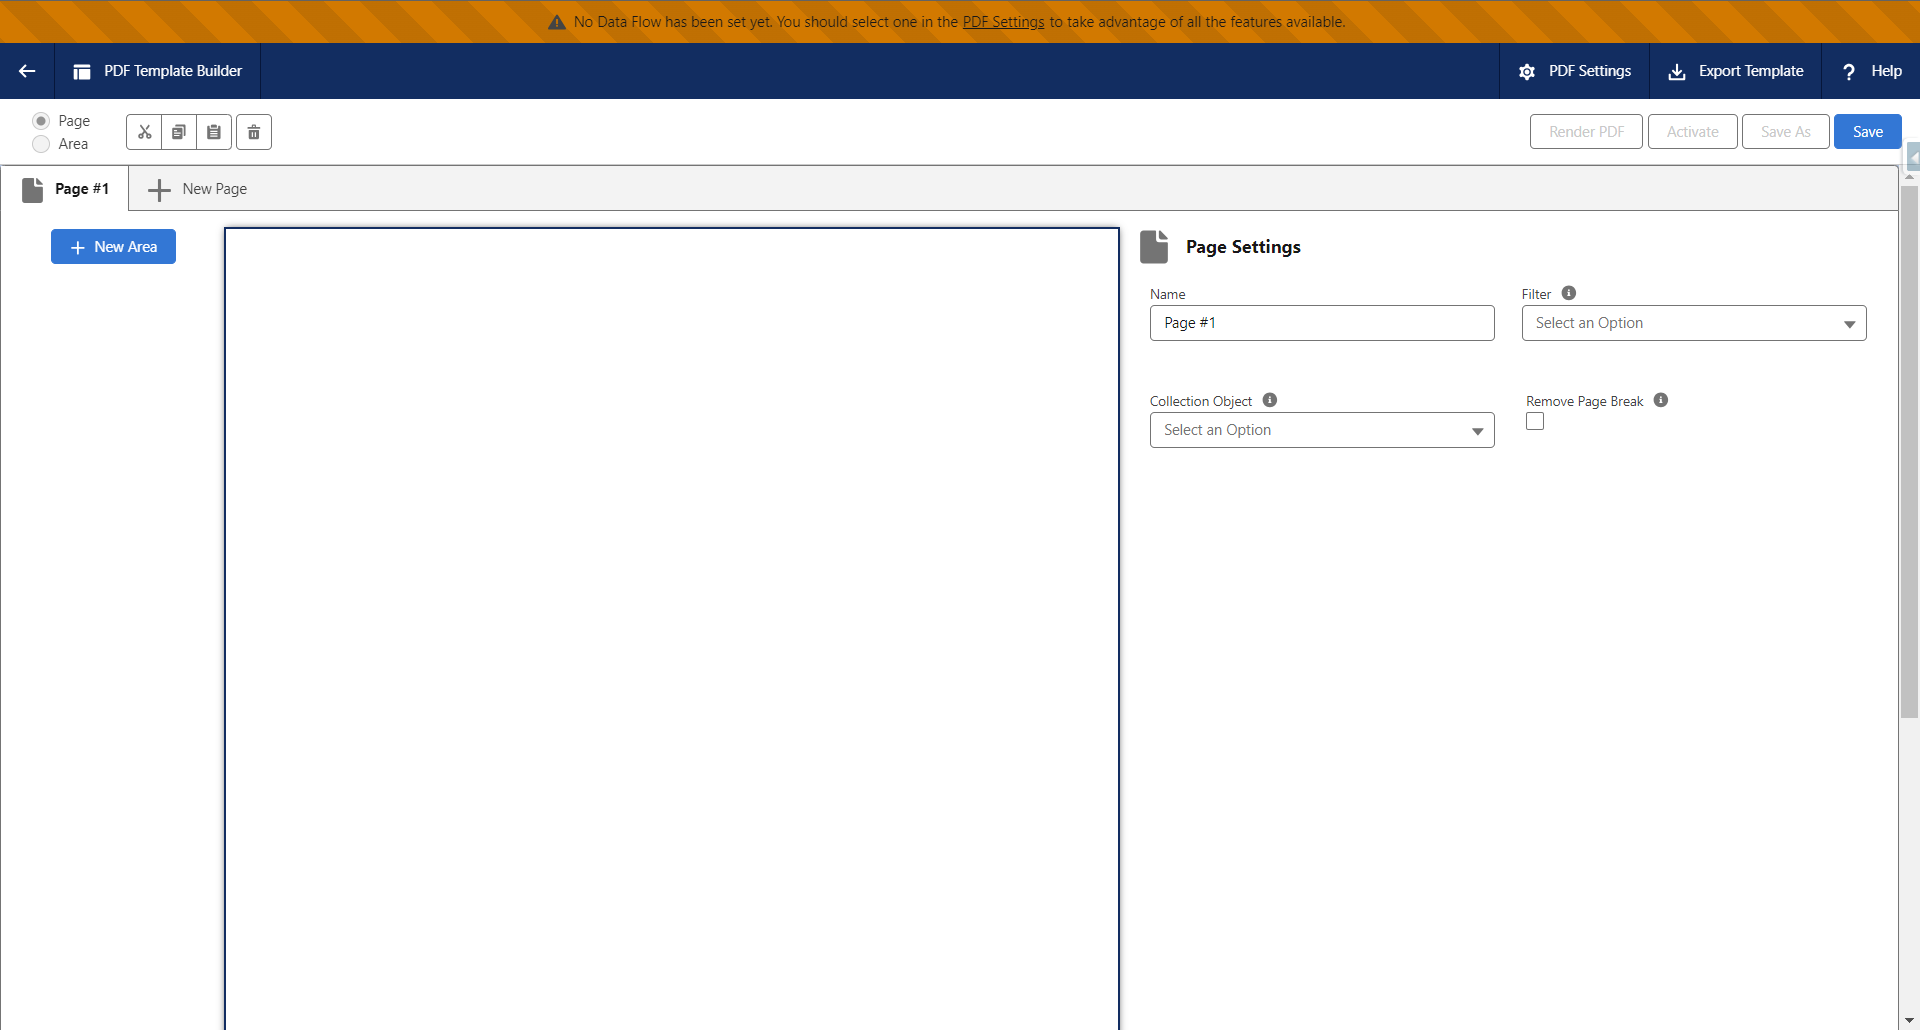Open the Collection Object dropdown

(x=1321, y=430)
